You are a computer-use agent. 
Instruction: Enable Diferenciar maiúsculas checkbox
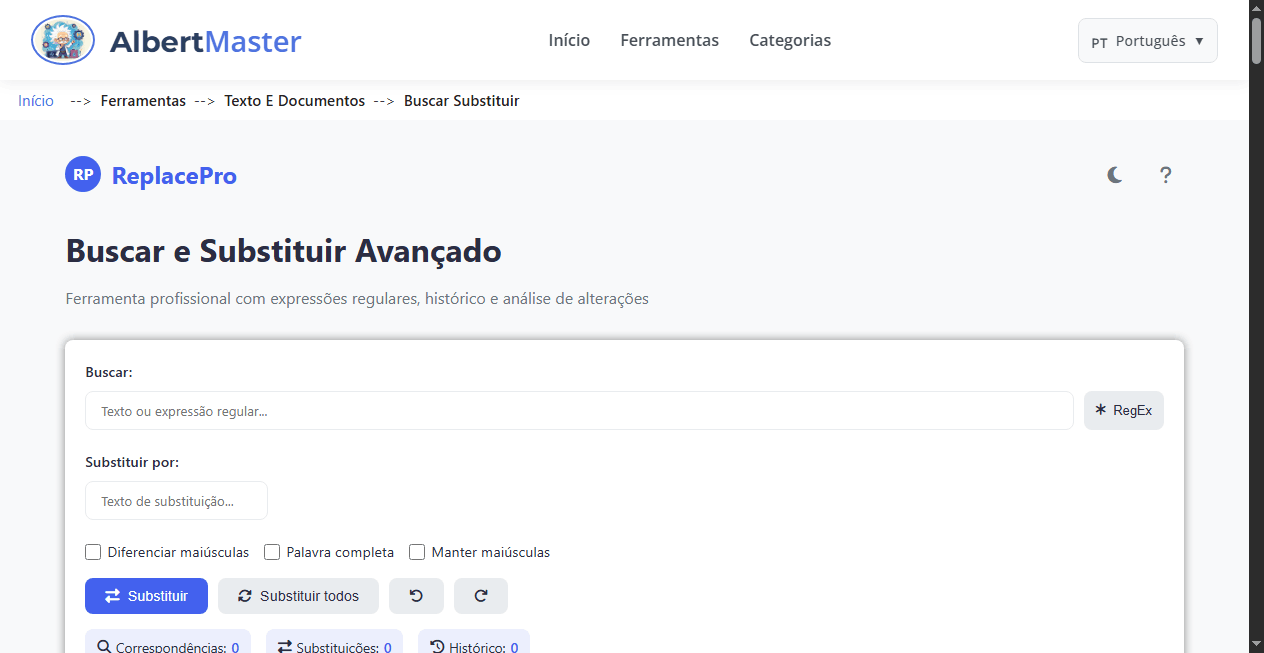(93, 552)
